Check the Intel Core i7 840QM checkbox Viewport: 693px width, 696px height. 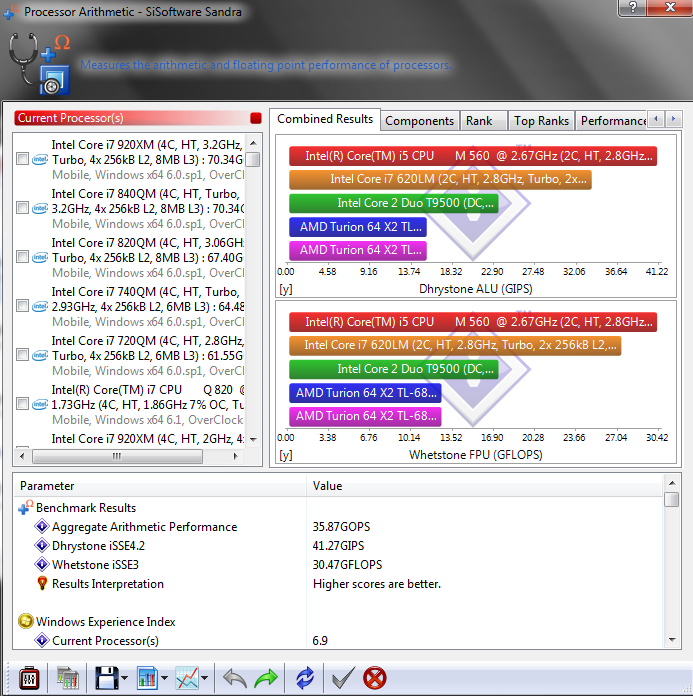[x=22, y=208]
